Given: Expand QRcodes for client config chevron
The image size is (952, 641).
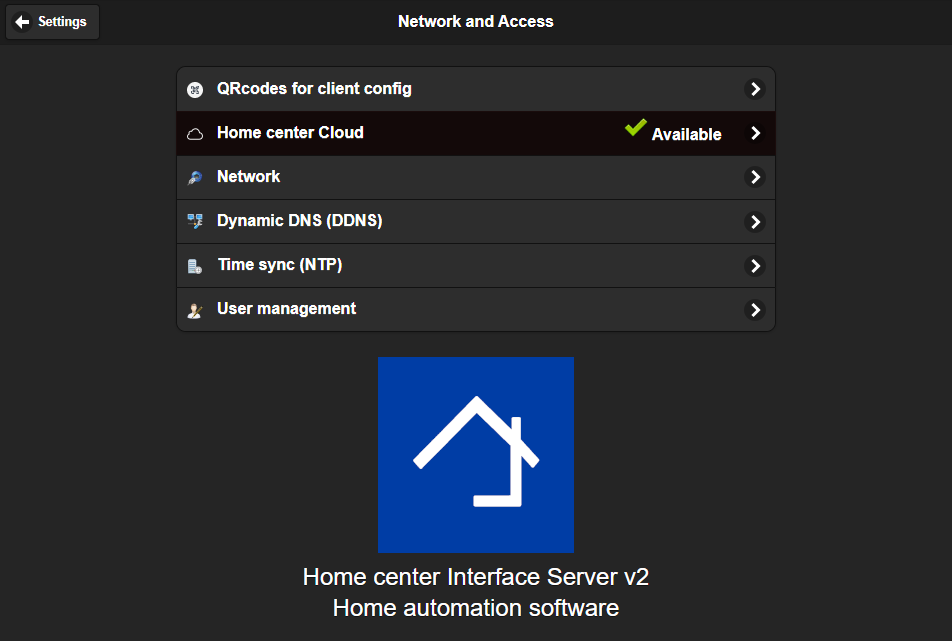Looking at the screenshot, I should 755,90.
